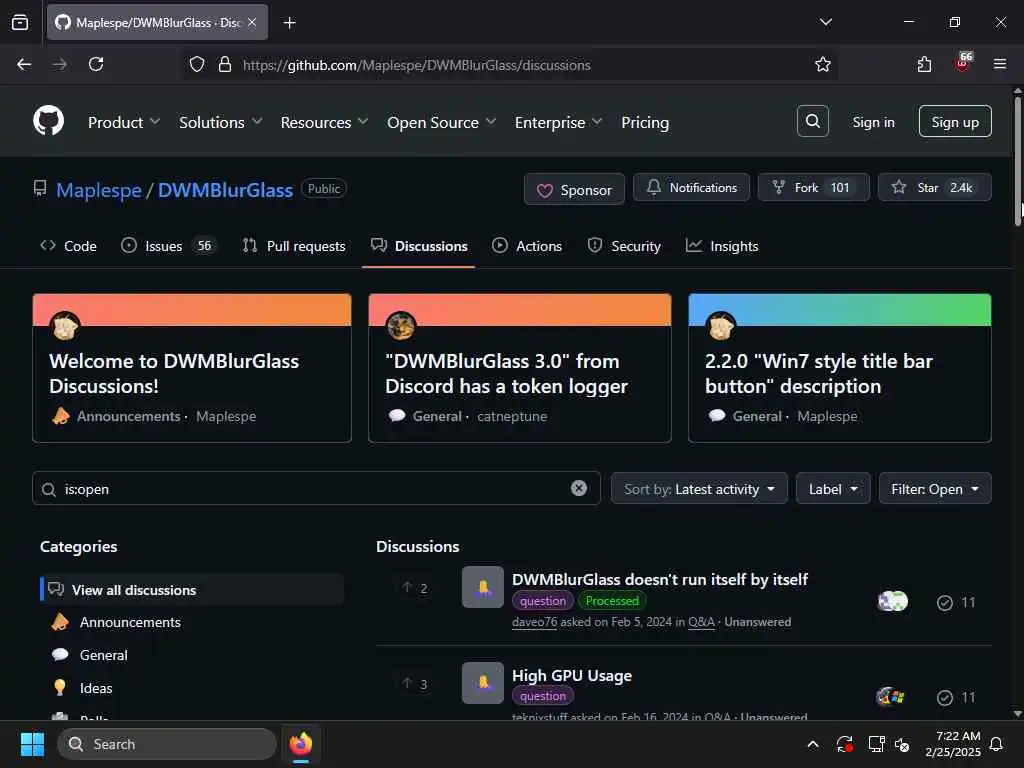The height and width of the screenshot is (768, 1024).
Task: Open a new browser tab
Action: click(x=289, y=23)
